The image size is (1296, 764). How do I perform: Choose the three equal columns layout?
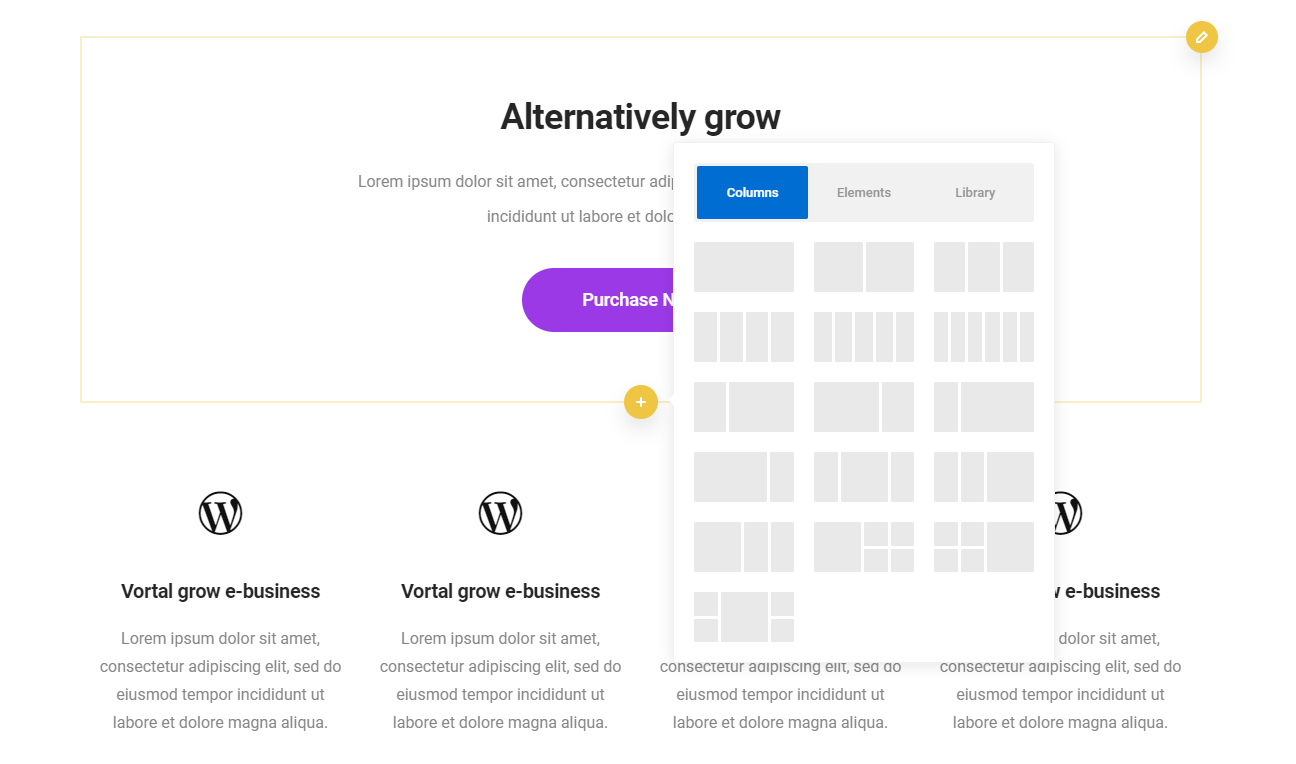[984, 267]
